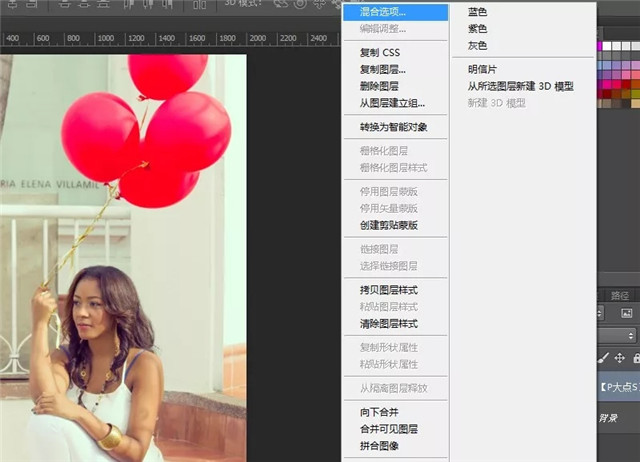Click 创建剪贴蒙版 menu entry
This screenshot has height=462, width=640.
[x=388, y=225]
